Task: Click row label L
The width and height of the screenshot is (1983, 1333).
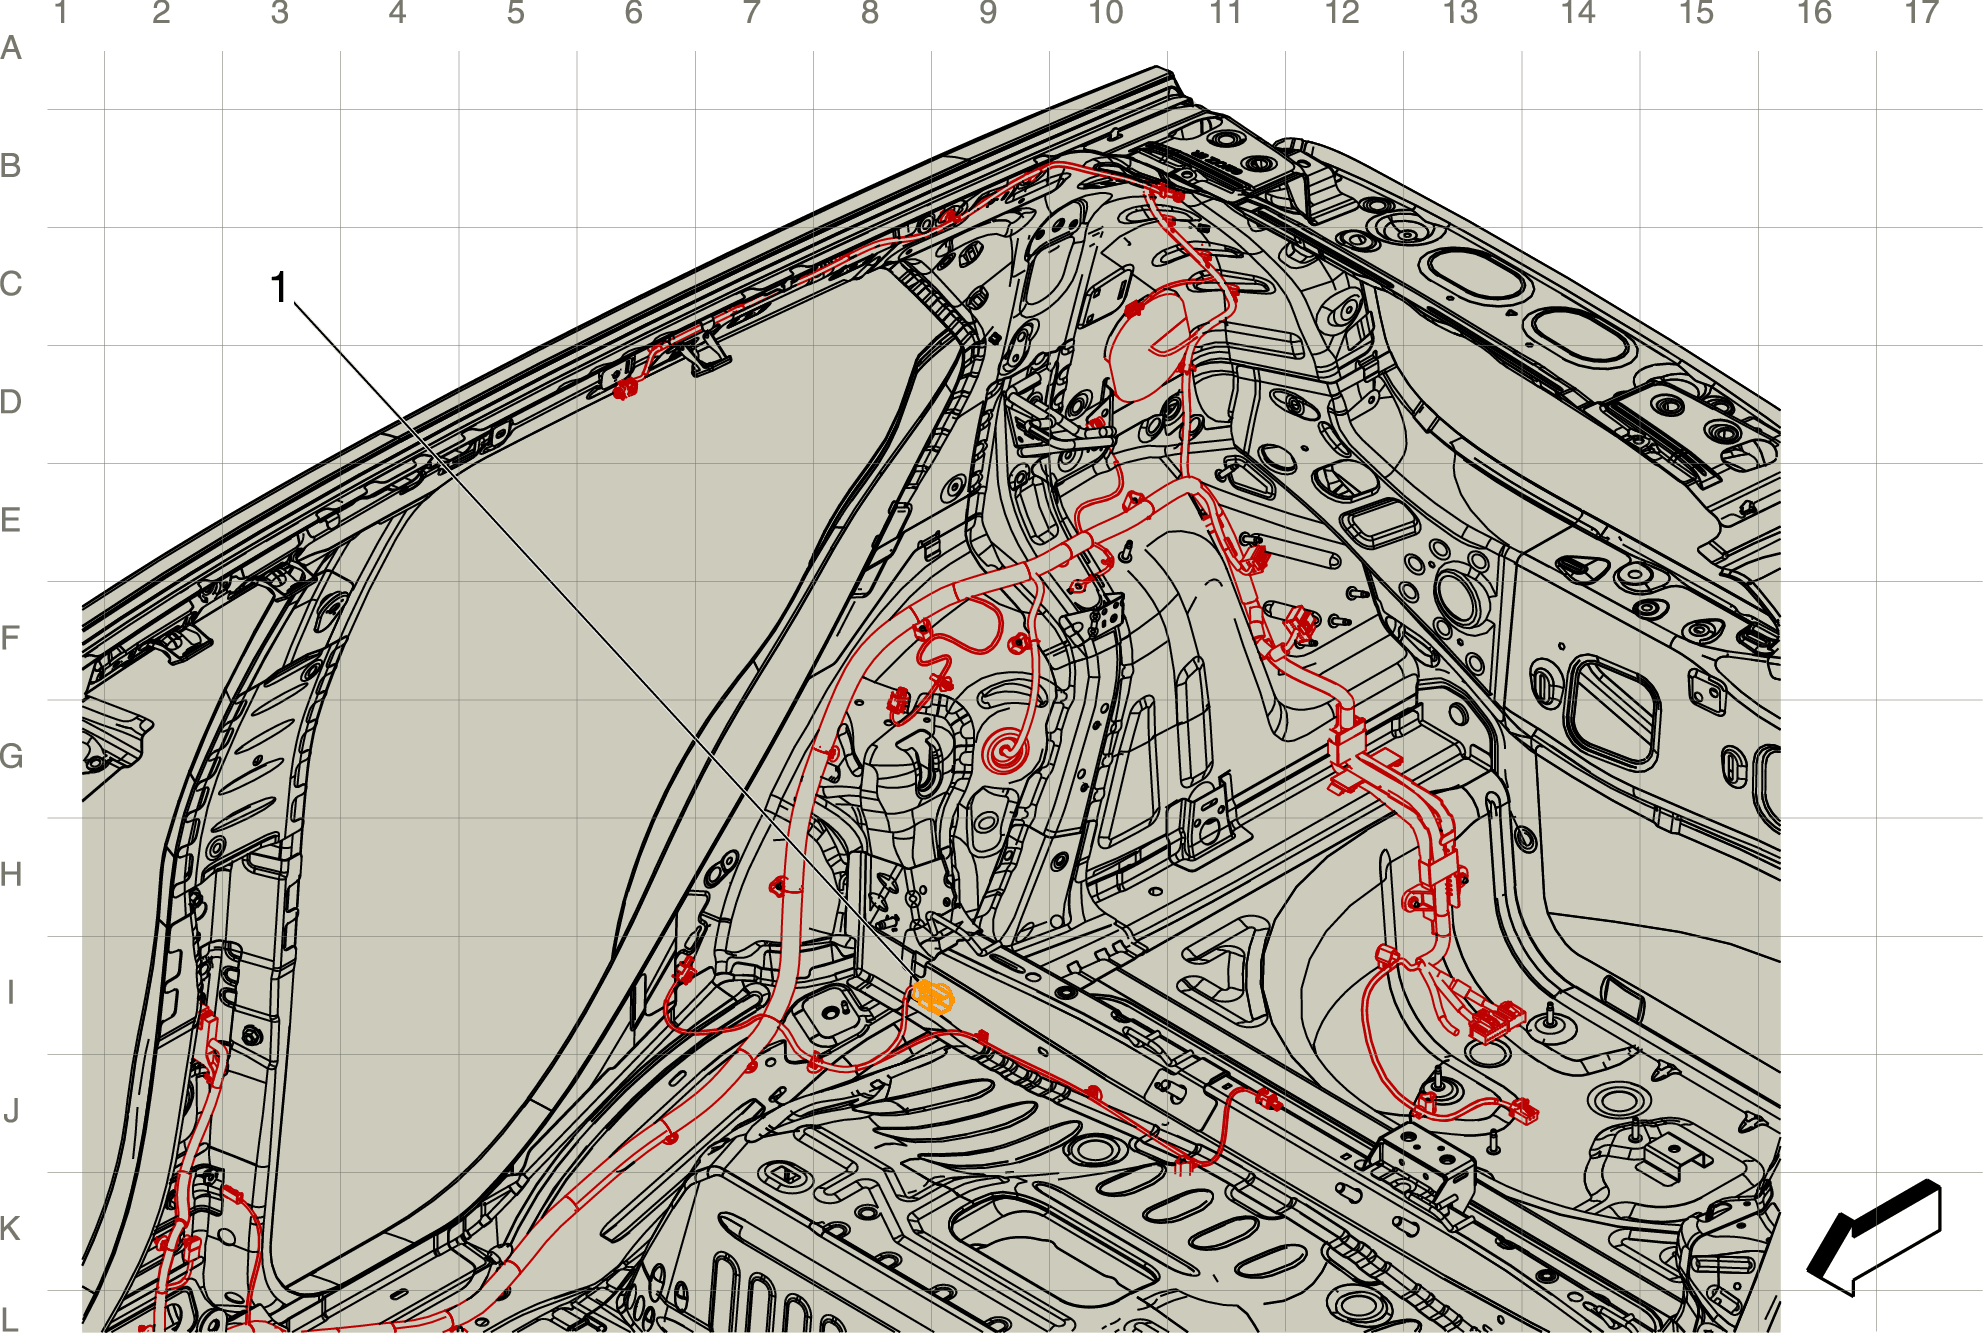Action: 11,1320
